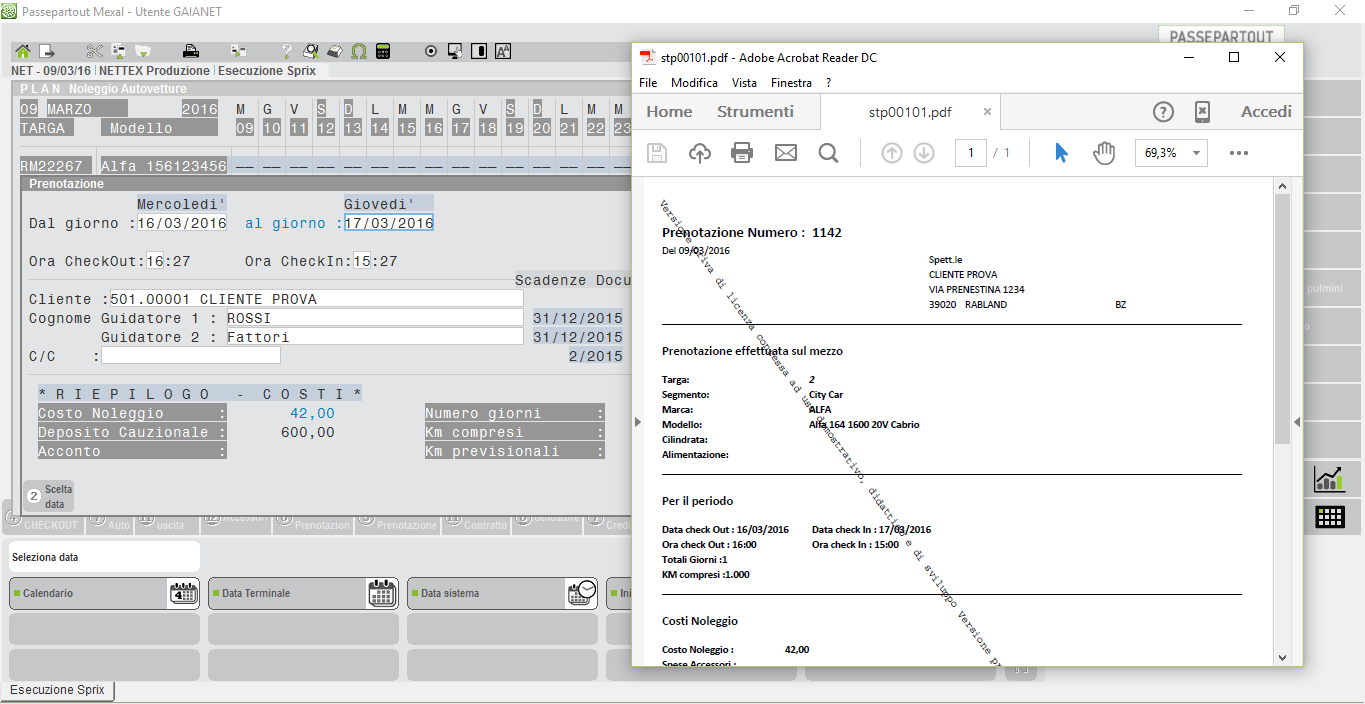Select the Esecuzione Sprix bottom tab

tap(58, 690)
